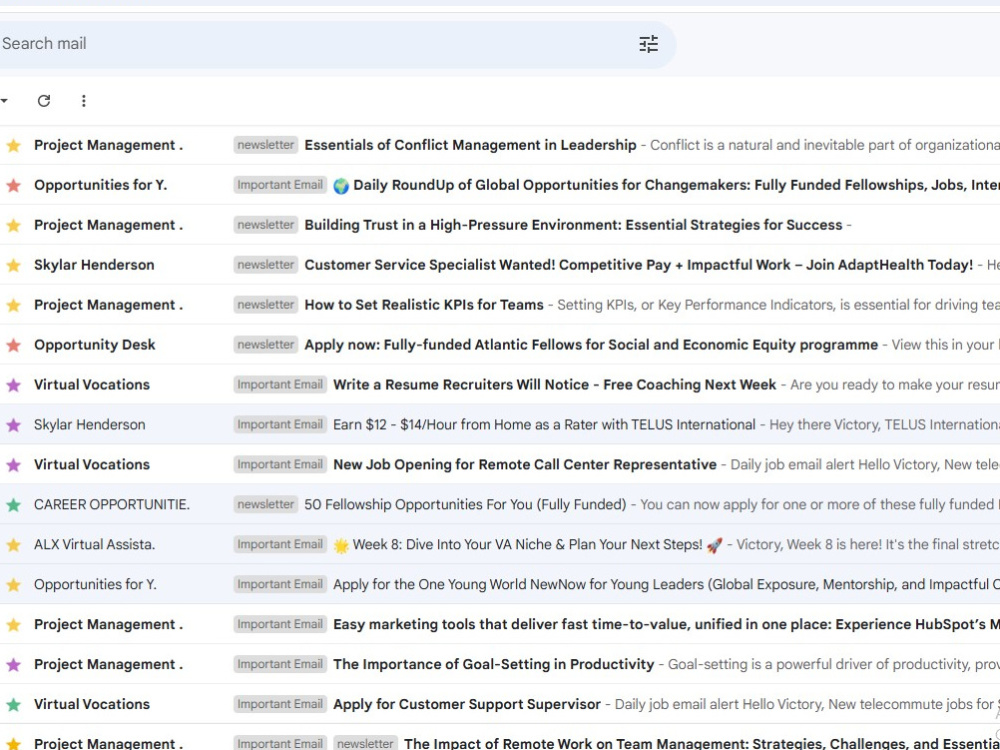
Task: Toggle star on Realistic KPIs email
Action: pyautogui.click(x=13, y=305)
